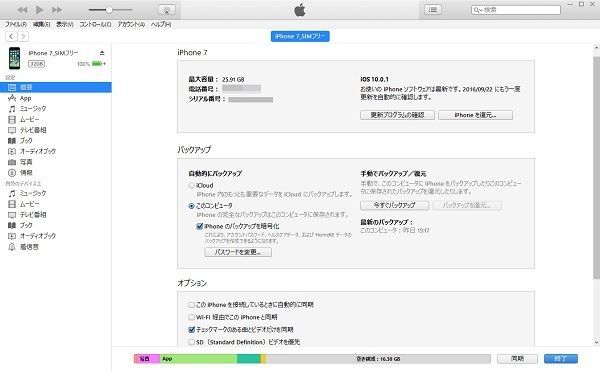The image size is (600, 371).
Task: Click the scrollbar down arrow
Action: [596, 342]
